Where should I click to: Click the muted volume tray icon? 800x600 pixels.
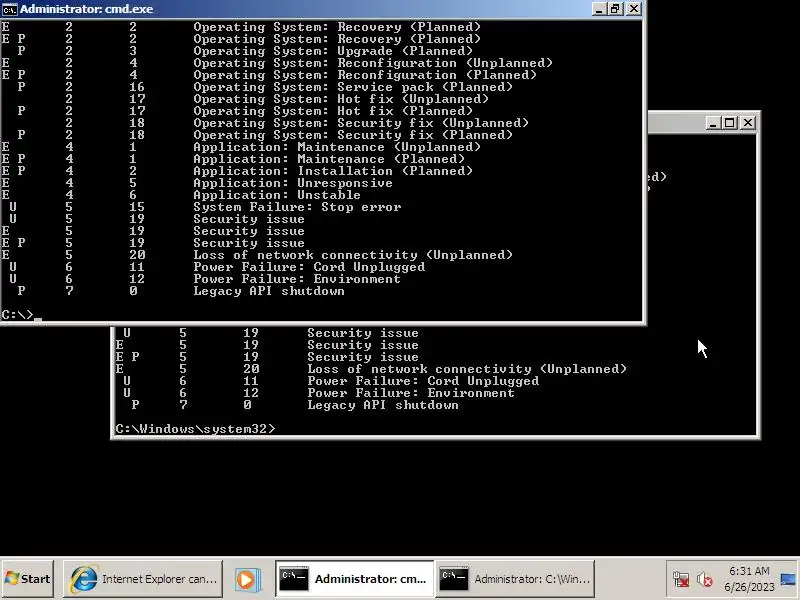coord(705,580)
